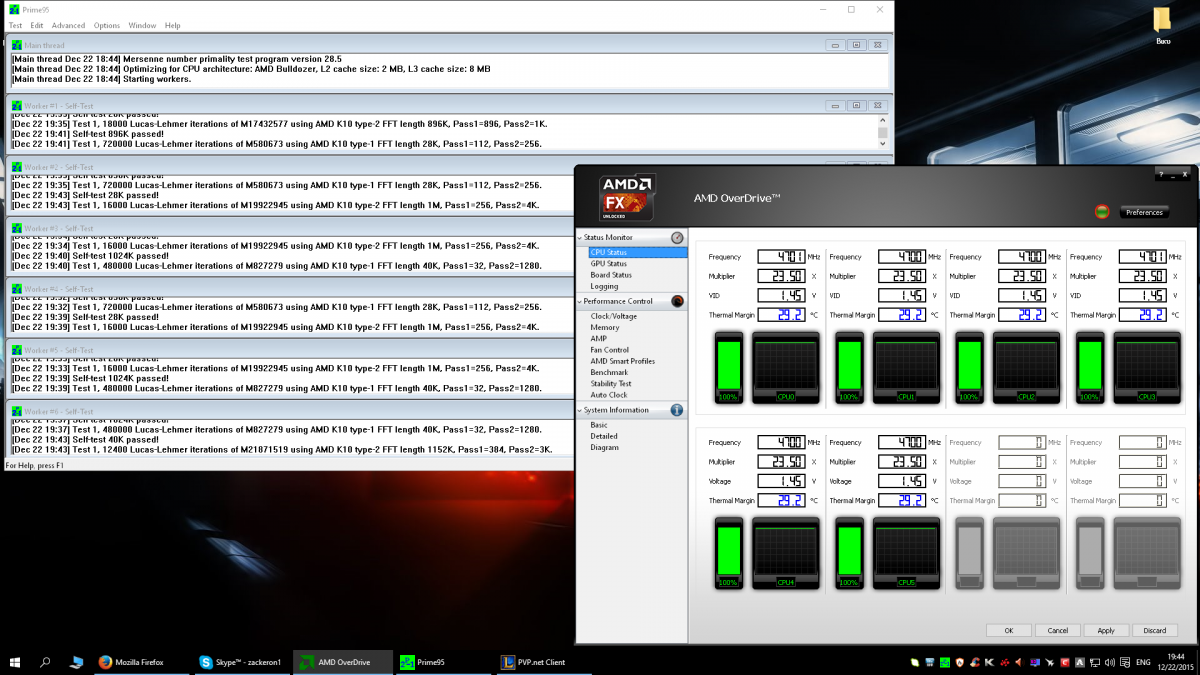Click the Avast shield tray icon
This screenshot has width=1200, height=675.
pyautogui.click(x=960, y=662)
